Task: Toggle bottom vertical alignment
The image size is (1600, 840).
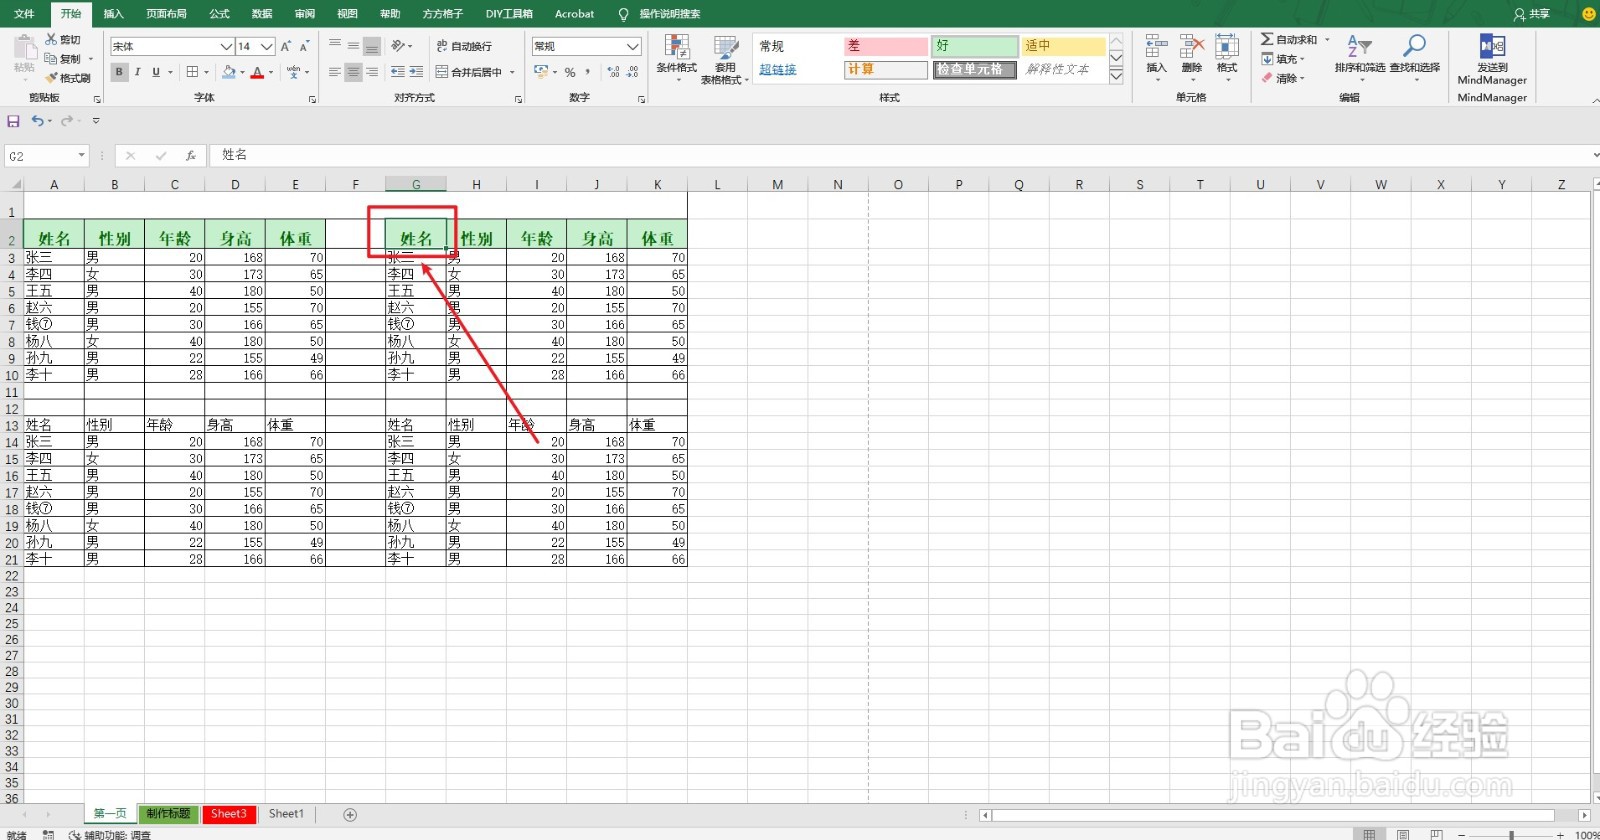Action: point(372,46)
